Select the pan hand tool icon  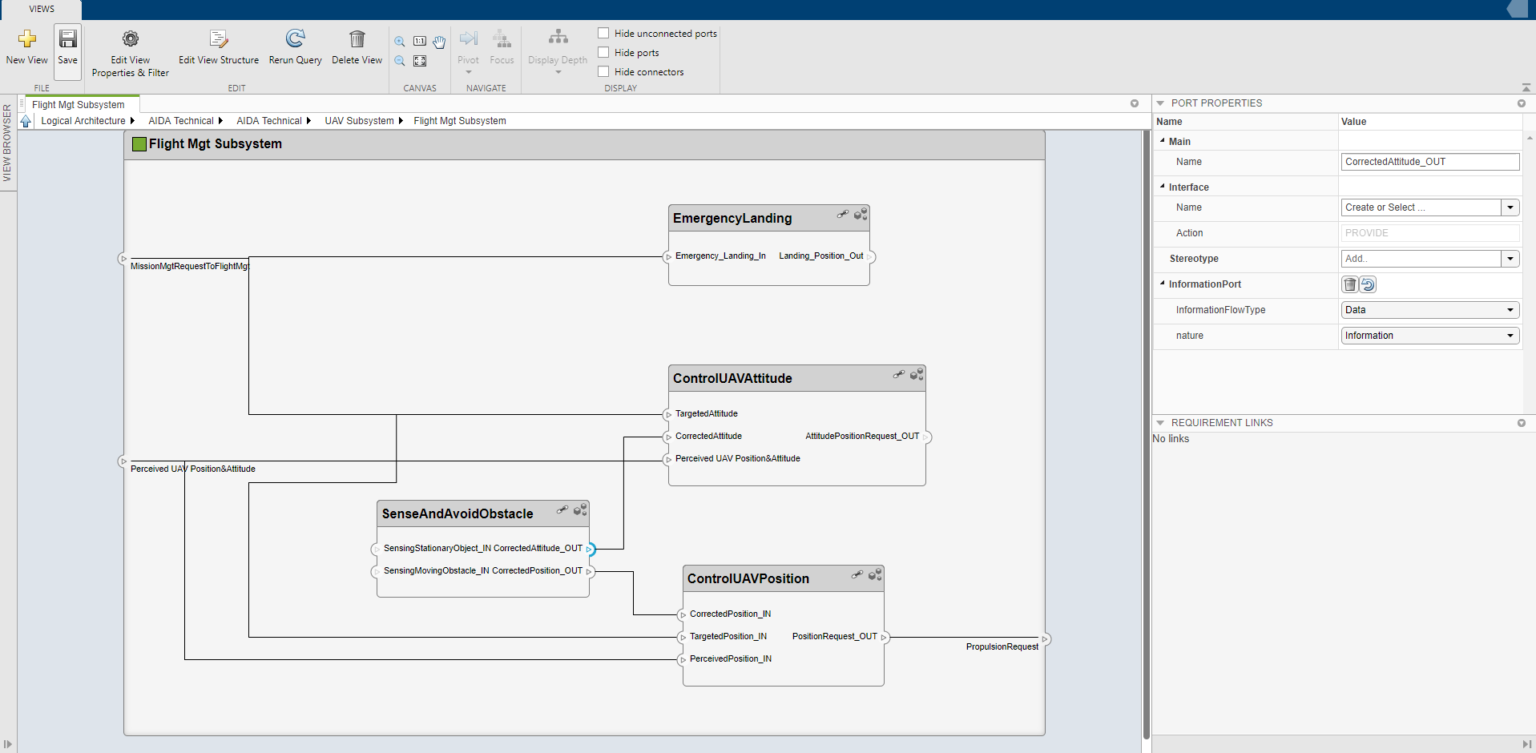438,42
